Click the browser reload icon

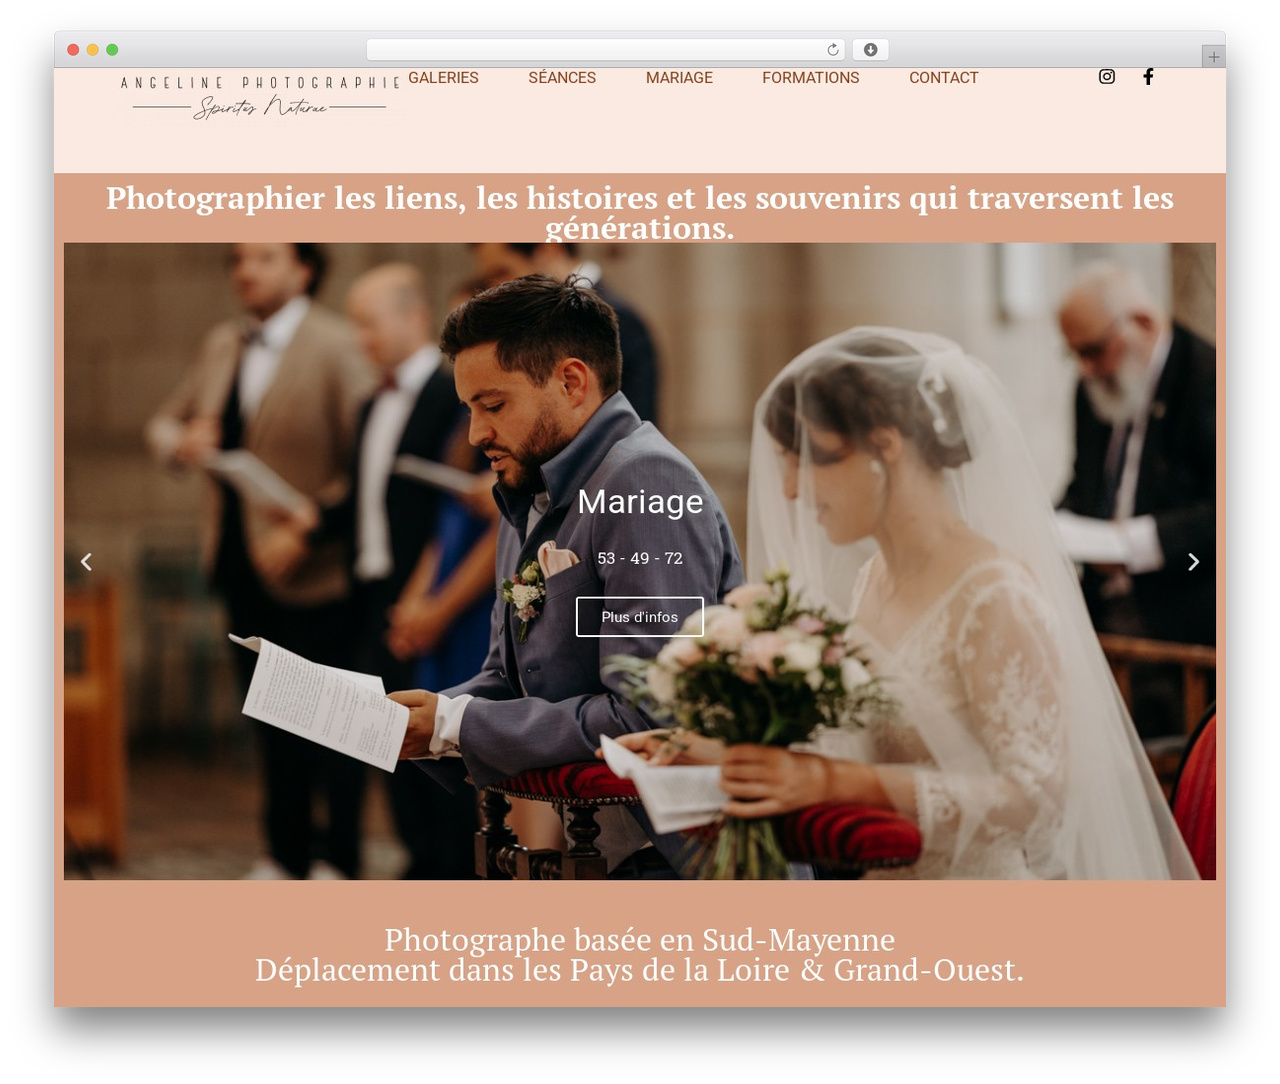coord(833,50)
